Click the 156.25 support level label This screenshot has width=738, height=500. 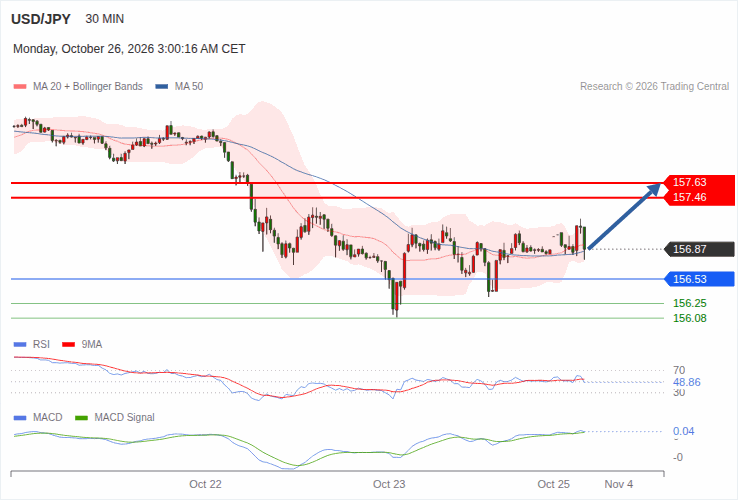tap(690, 303)
